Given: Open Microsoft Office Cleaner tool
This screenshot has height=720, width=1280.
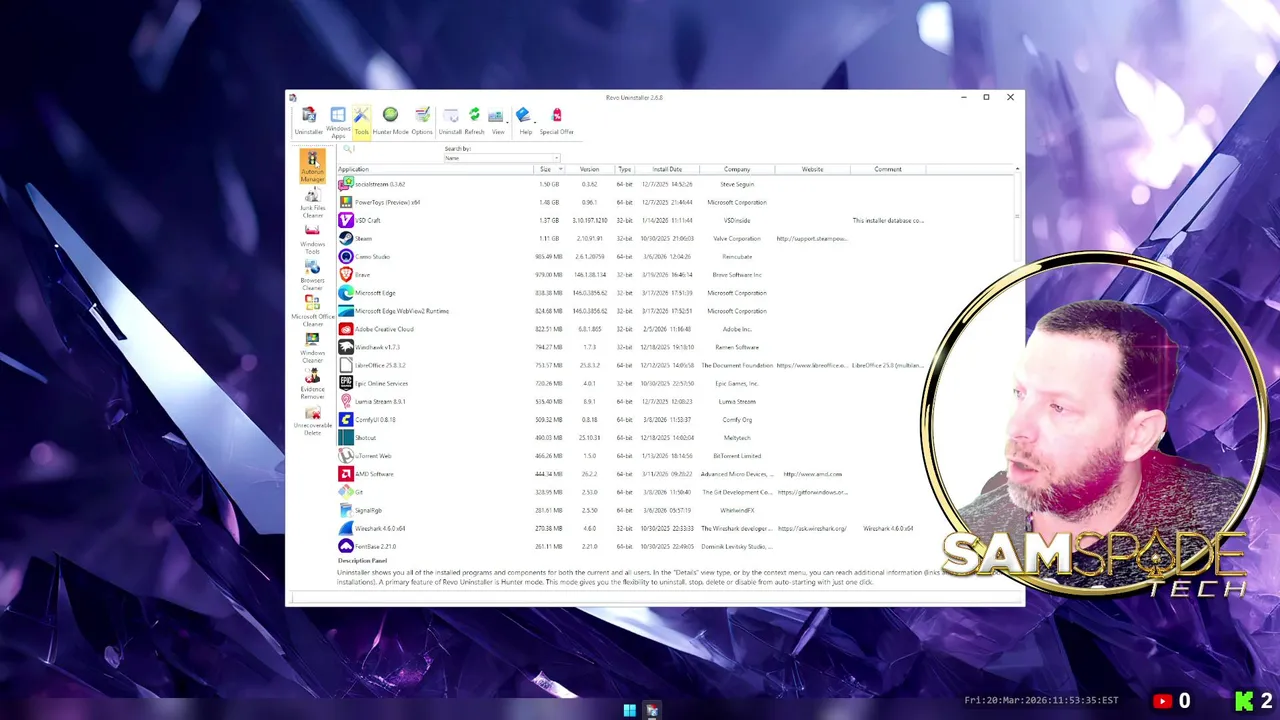Looking at the screenshot, I should 313,311.
